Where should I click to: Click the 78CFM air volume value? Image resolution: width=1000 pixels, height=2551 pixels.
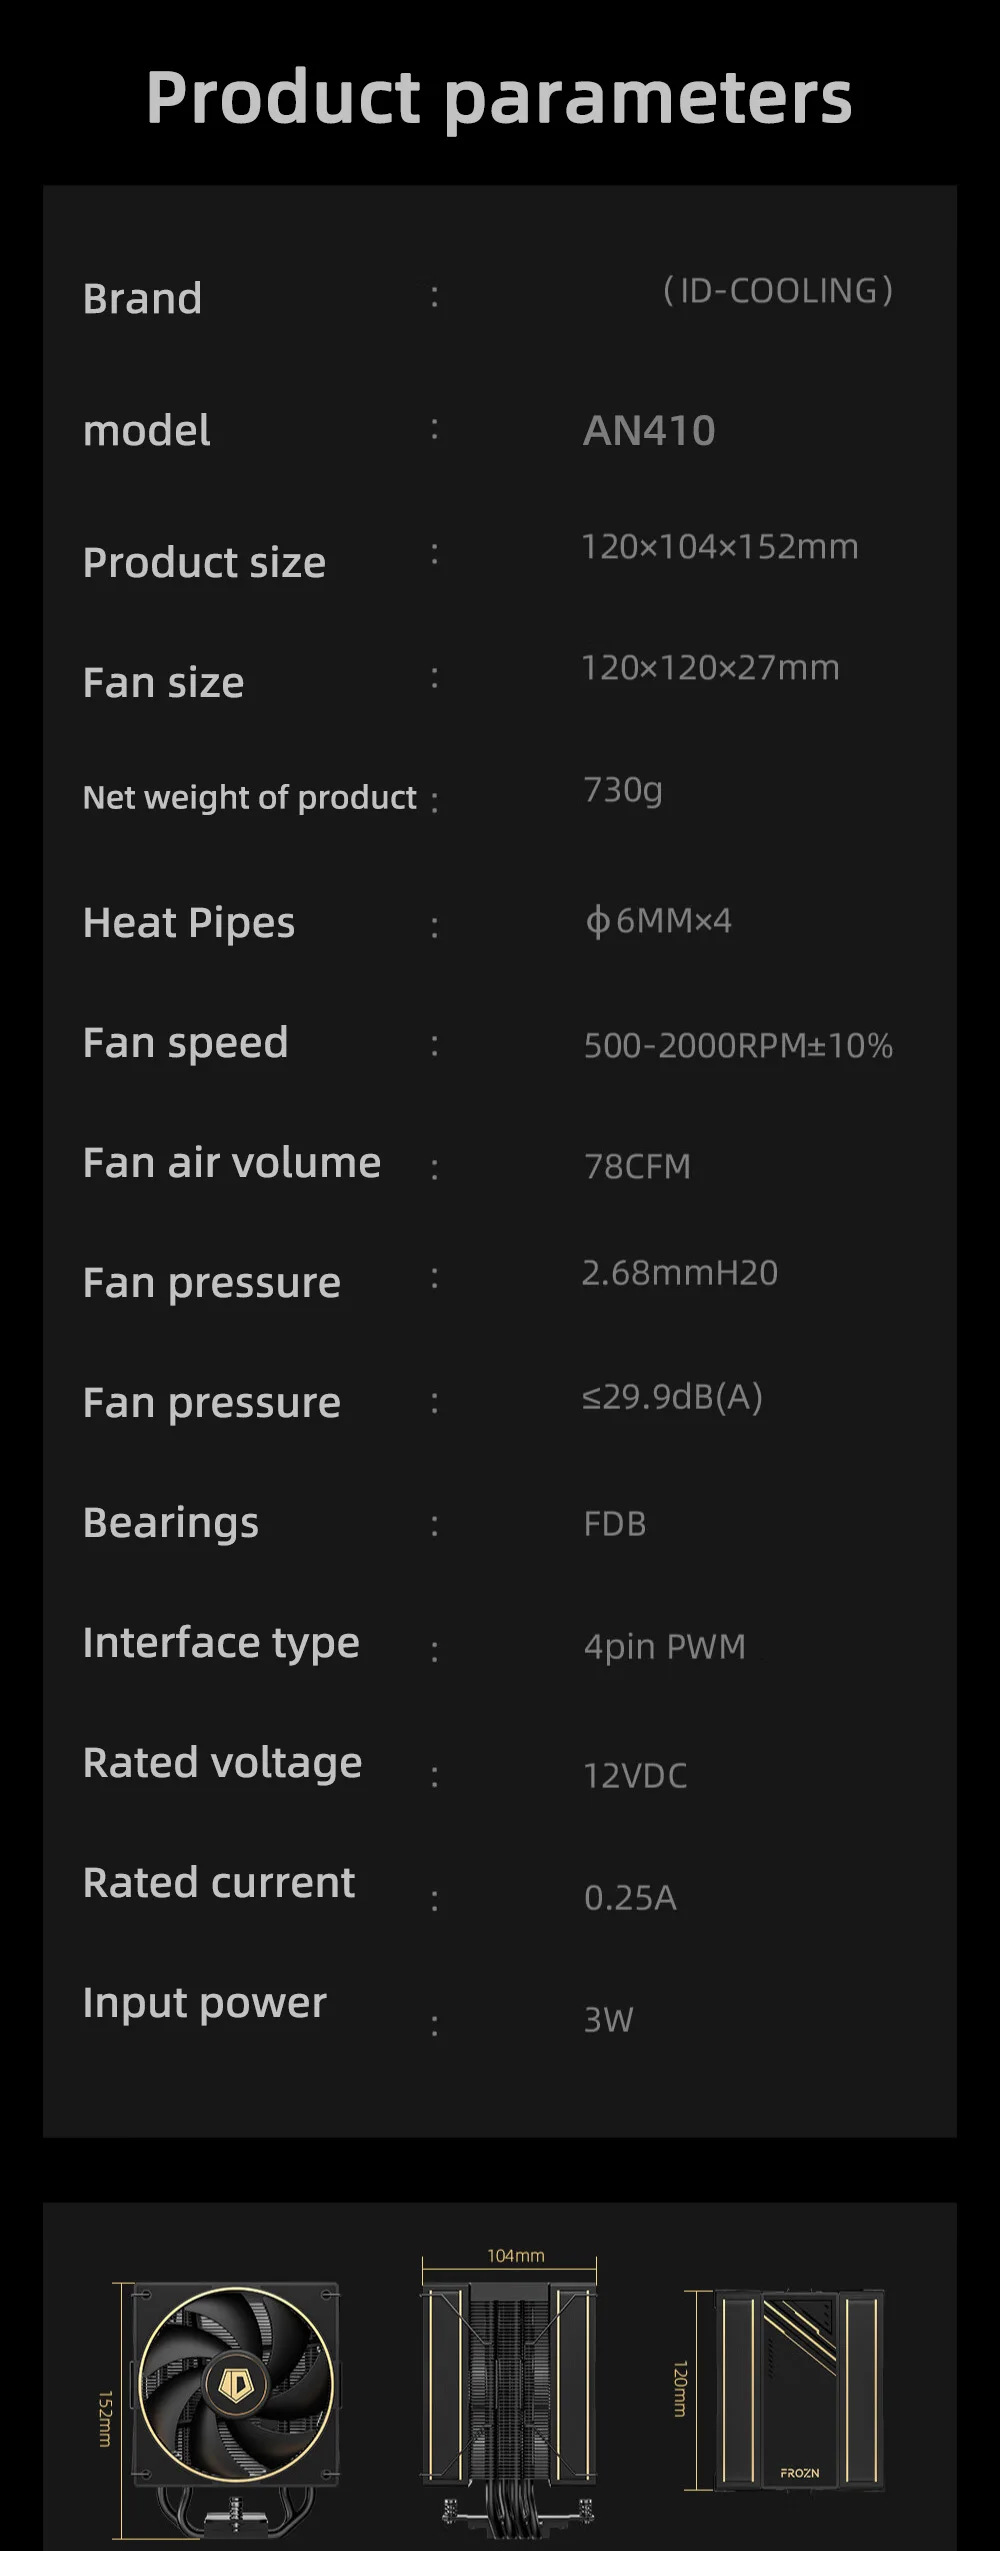[637, 1167]
